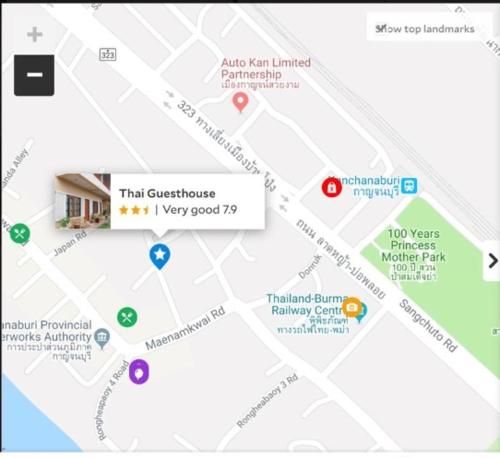Expand the side panel with right chevron
The image size is (500, 458).
coord(492,261)
